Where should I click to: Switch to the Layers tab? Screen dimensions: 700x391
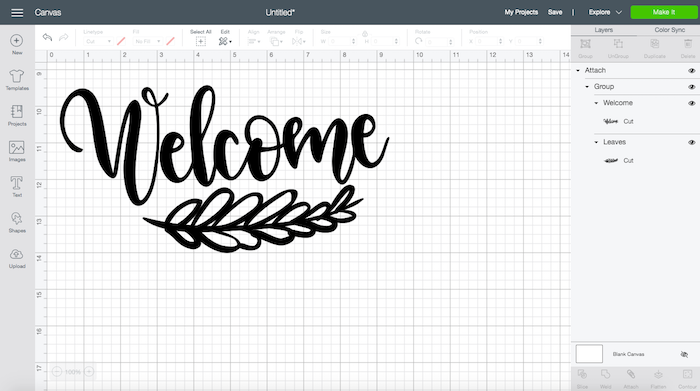point(604,30)
